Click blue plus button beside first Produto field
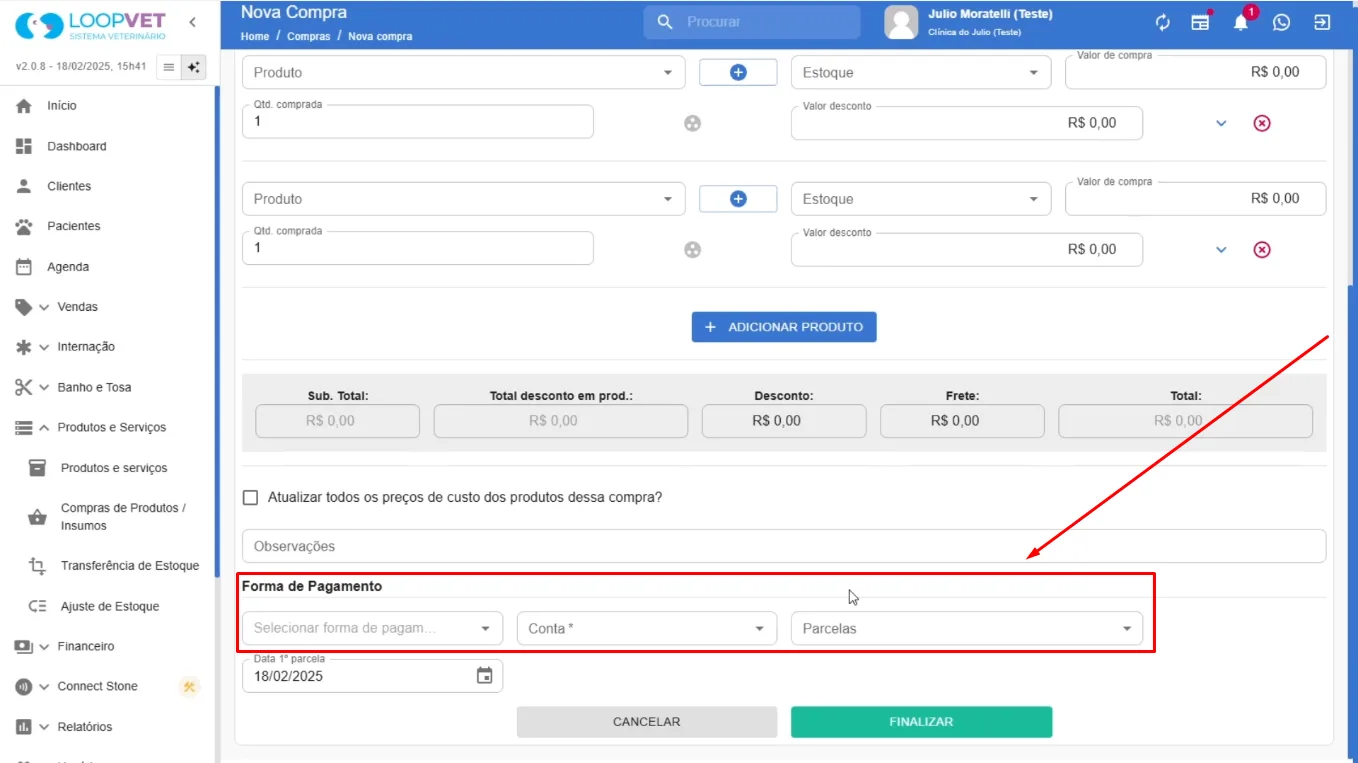This screenshot has width=1358, height=763. pyautogui.click(x=738, y=72)
